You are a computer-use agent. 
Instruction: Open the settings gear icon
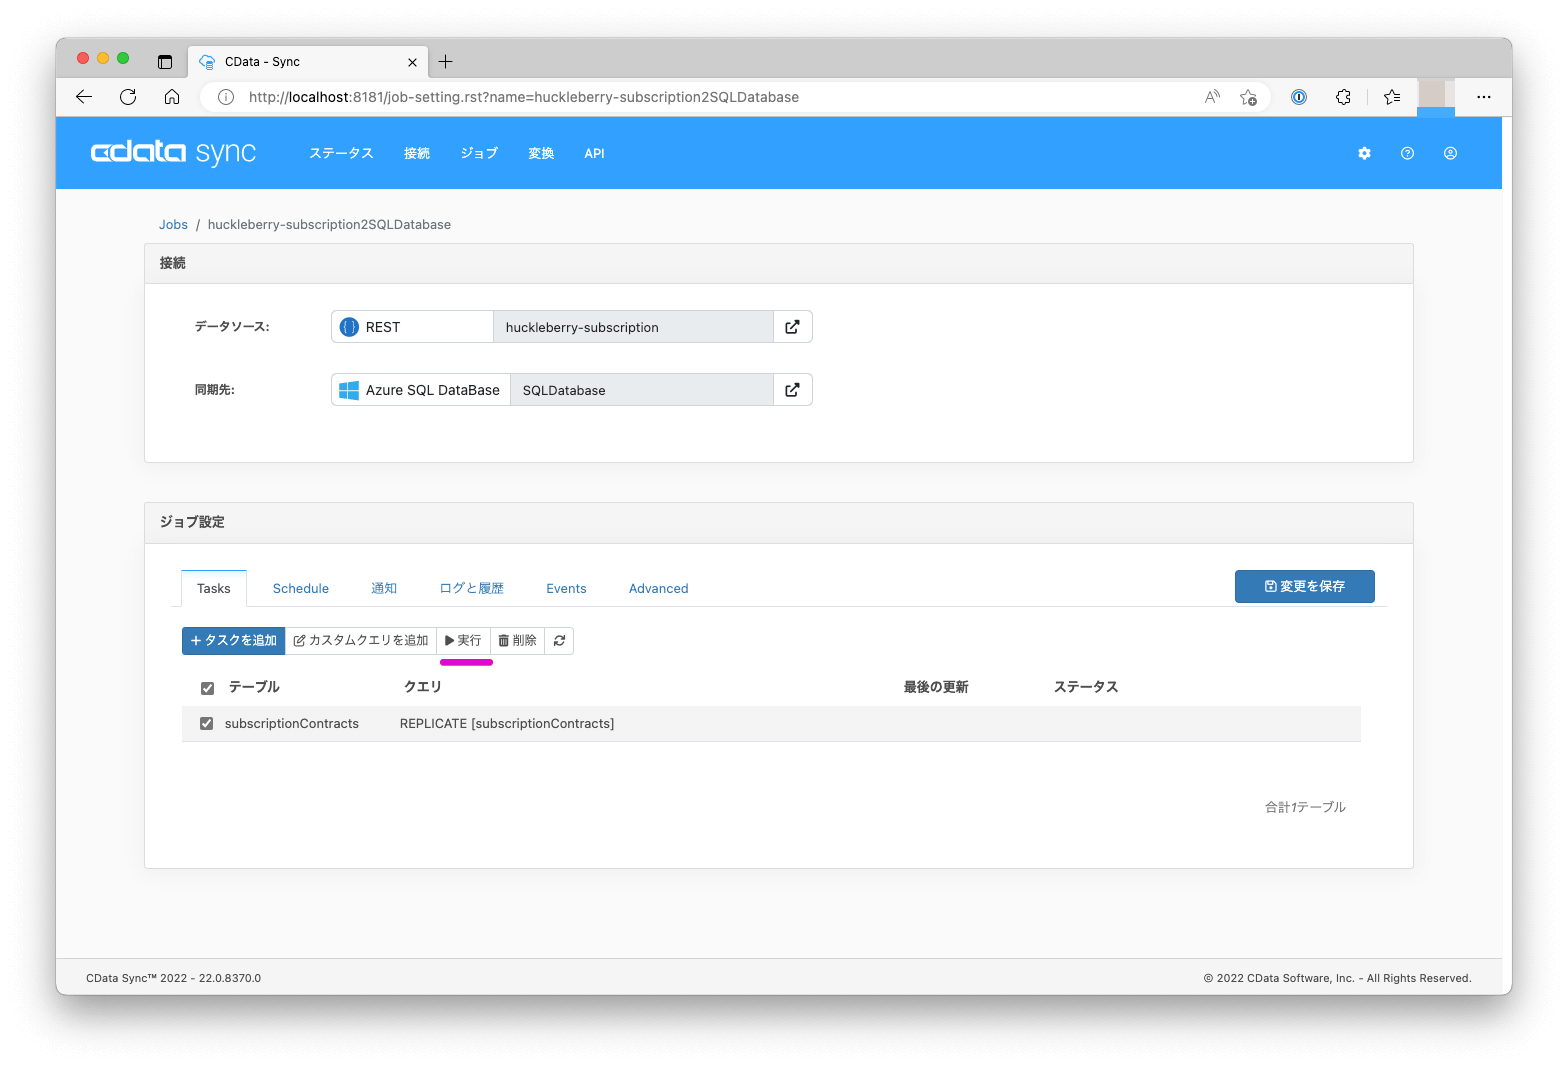click(1364, 153)
